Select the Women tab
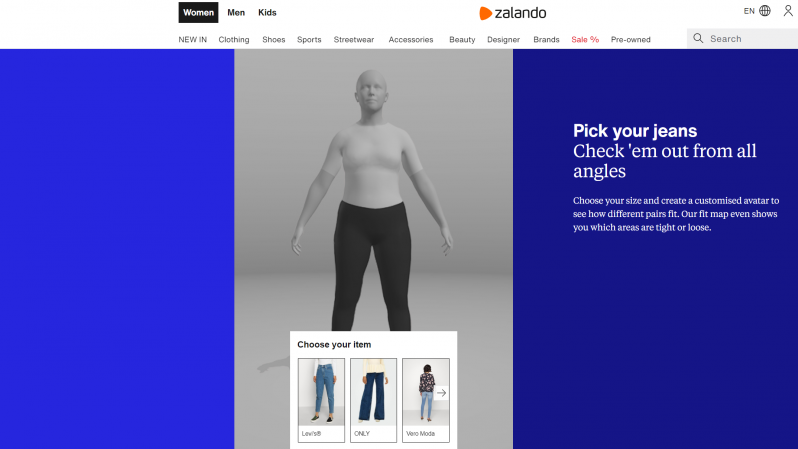This screenshot has height=449, width=798. point(198,13)
